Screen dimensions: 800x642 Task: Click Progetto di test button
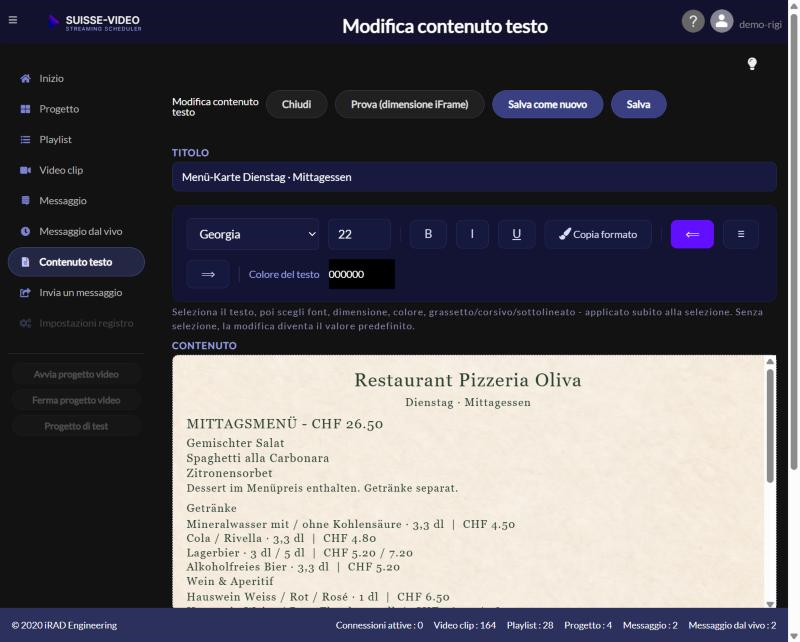click(x=76, y=426)
